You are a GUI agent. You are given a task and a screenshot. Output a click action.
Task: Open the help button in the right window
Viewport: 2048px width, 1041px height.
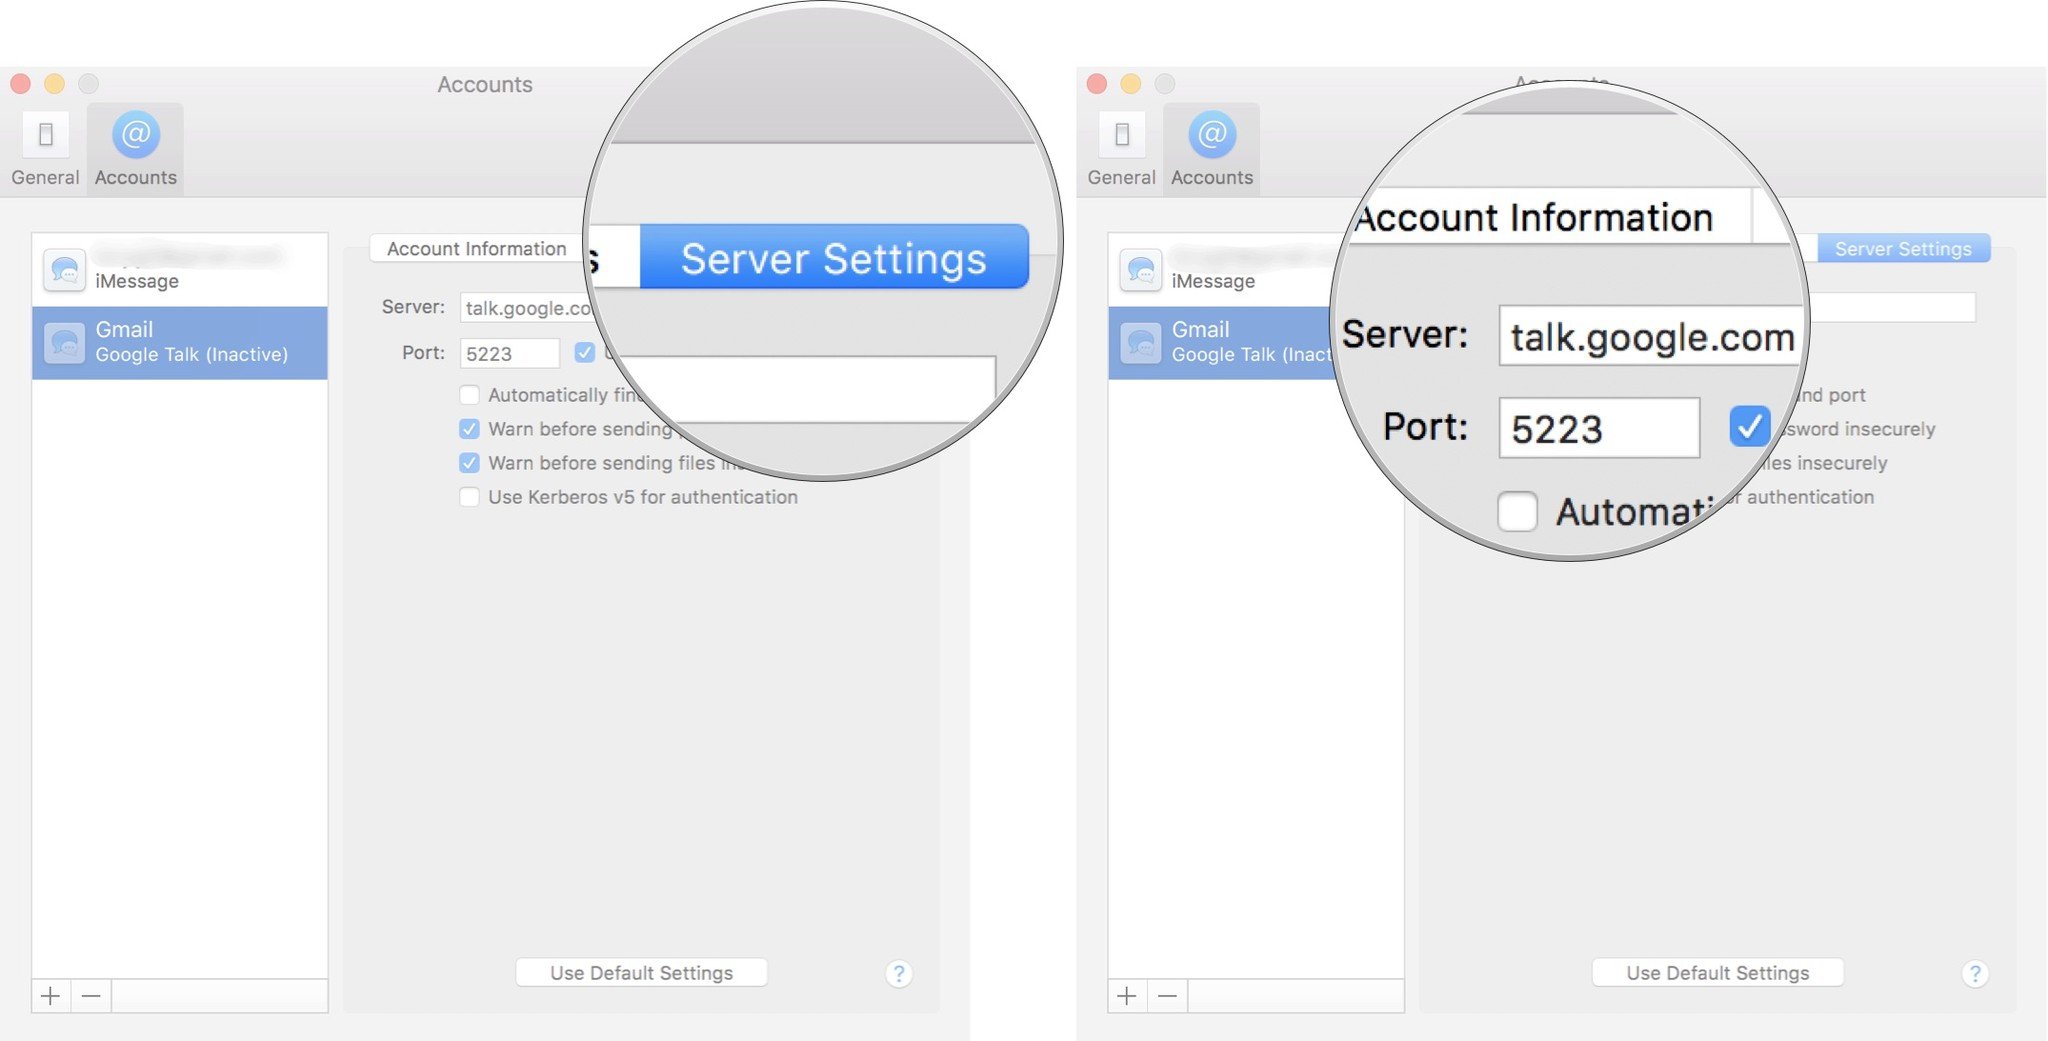click(1975, 973)
